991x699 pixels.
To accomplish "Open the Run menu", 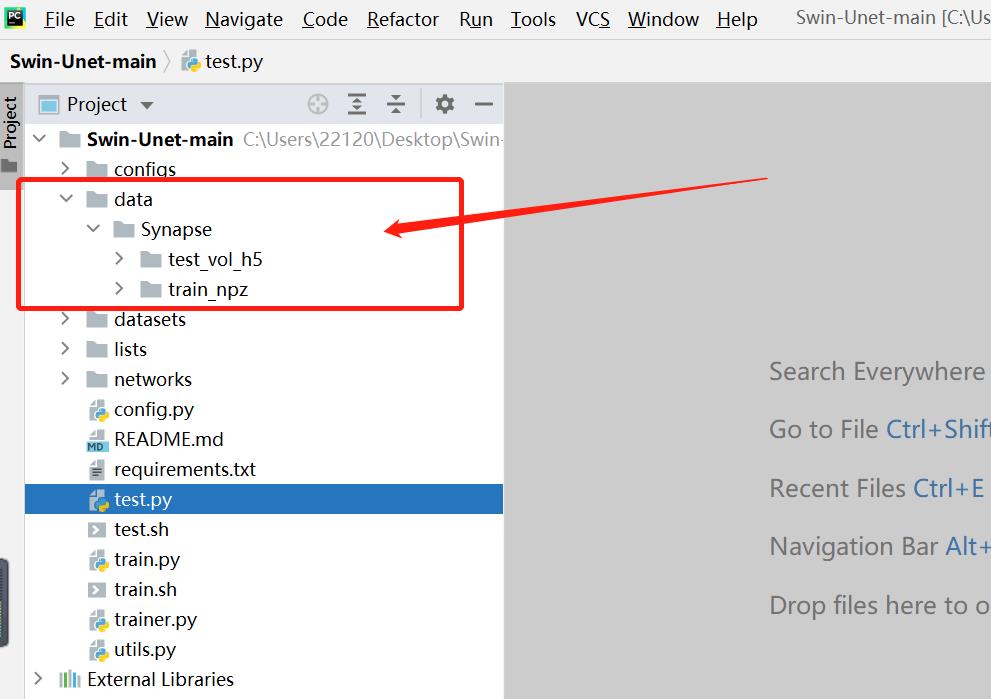I will [476, 20].
